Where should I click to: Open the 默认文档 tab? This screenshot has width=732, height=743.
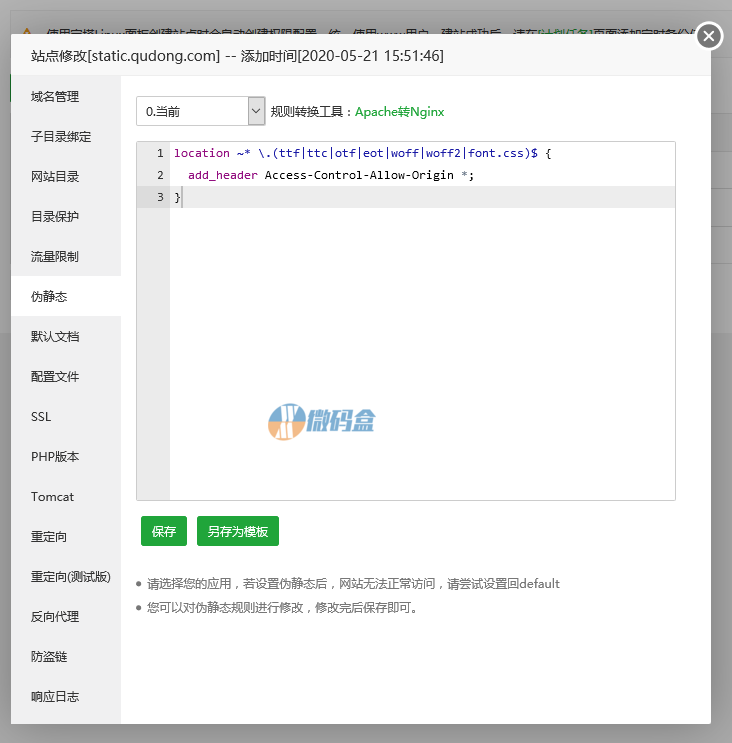click(66, 336)
